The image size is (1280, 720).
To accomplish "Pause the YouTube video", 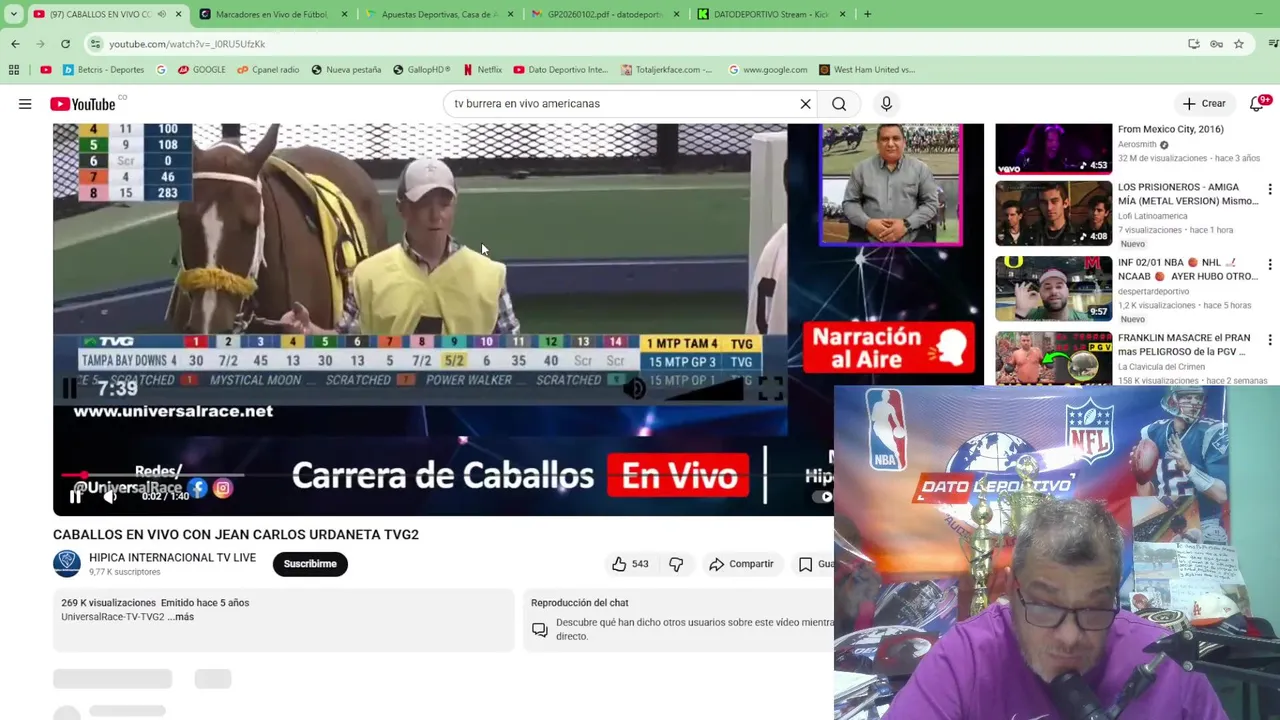I will [75, 496].
